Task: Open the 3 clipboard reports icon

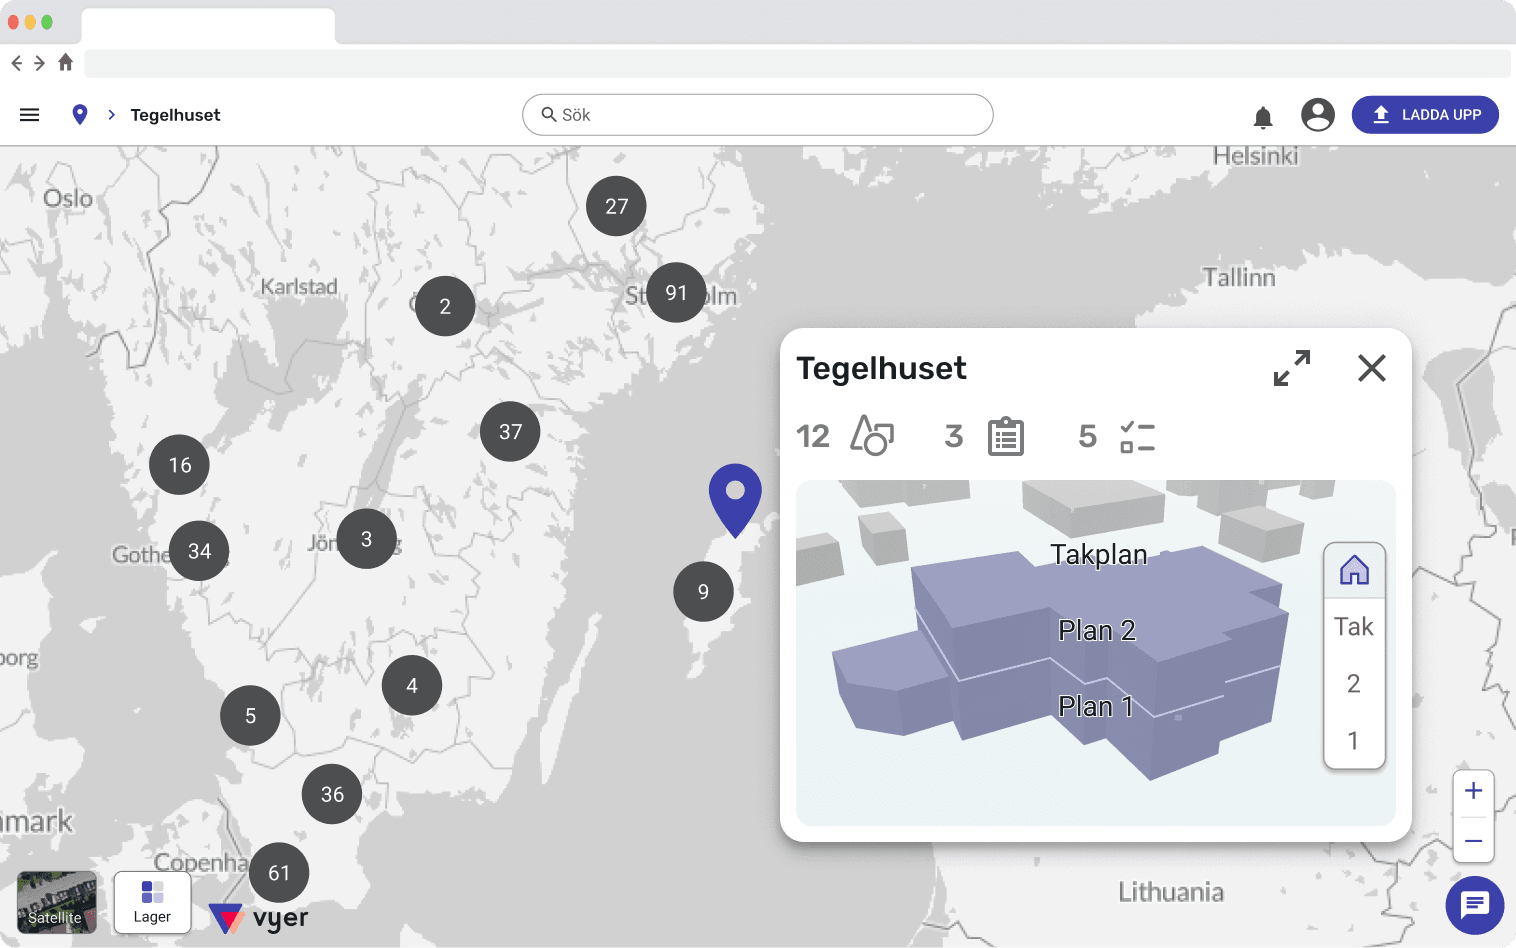Action: pyautogui.click(x=1006, y=436)
